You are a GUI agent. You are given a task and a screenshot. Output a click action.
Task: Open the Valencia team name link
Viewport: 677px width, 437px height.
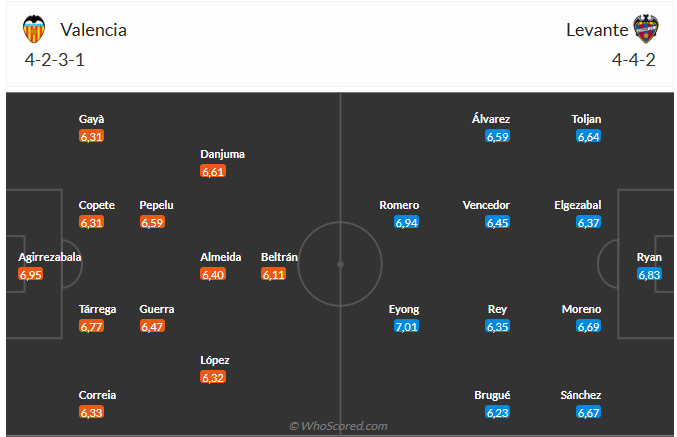tap(93, 30)
